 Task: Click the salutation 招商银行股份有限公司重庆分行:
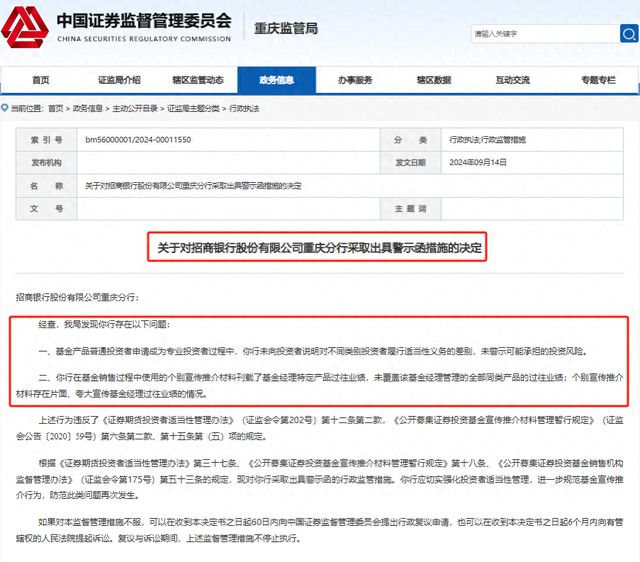point(77,297)
